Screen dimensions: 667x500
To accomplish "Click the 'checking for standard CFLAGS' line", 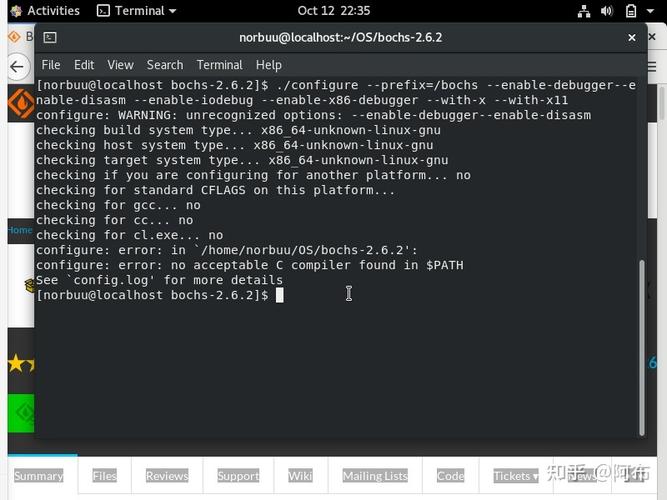I will pos(216,190).
